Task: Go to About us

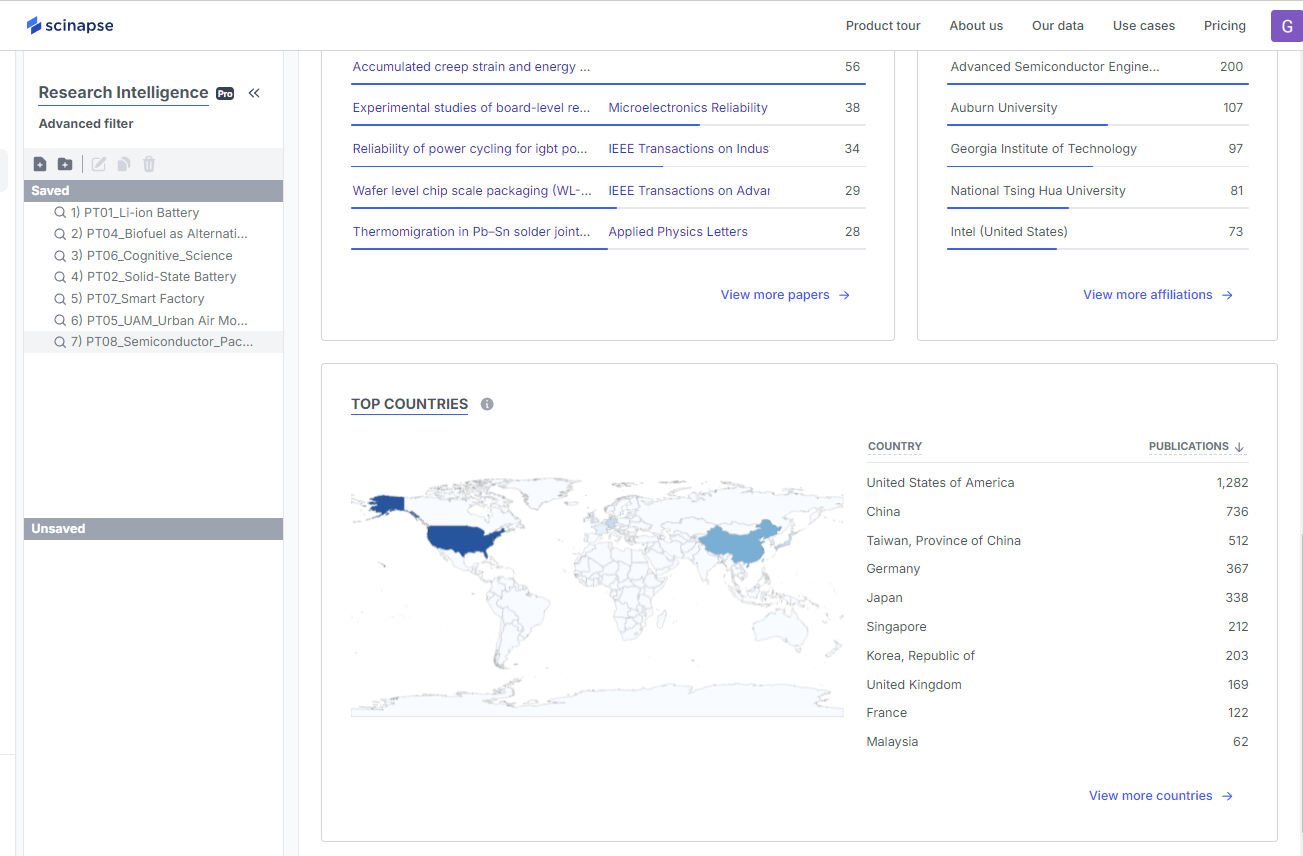Action: coord(976,26)
